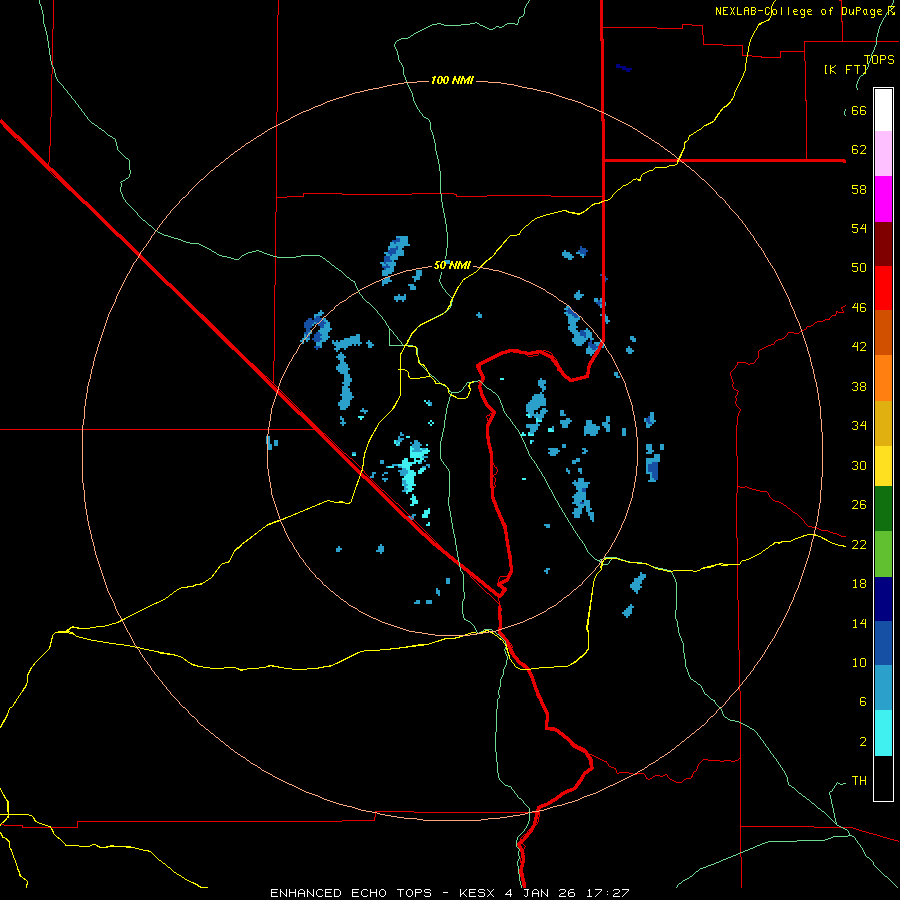
Task: Click the 'TOPS' legend title
Action: coord(879,59)
